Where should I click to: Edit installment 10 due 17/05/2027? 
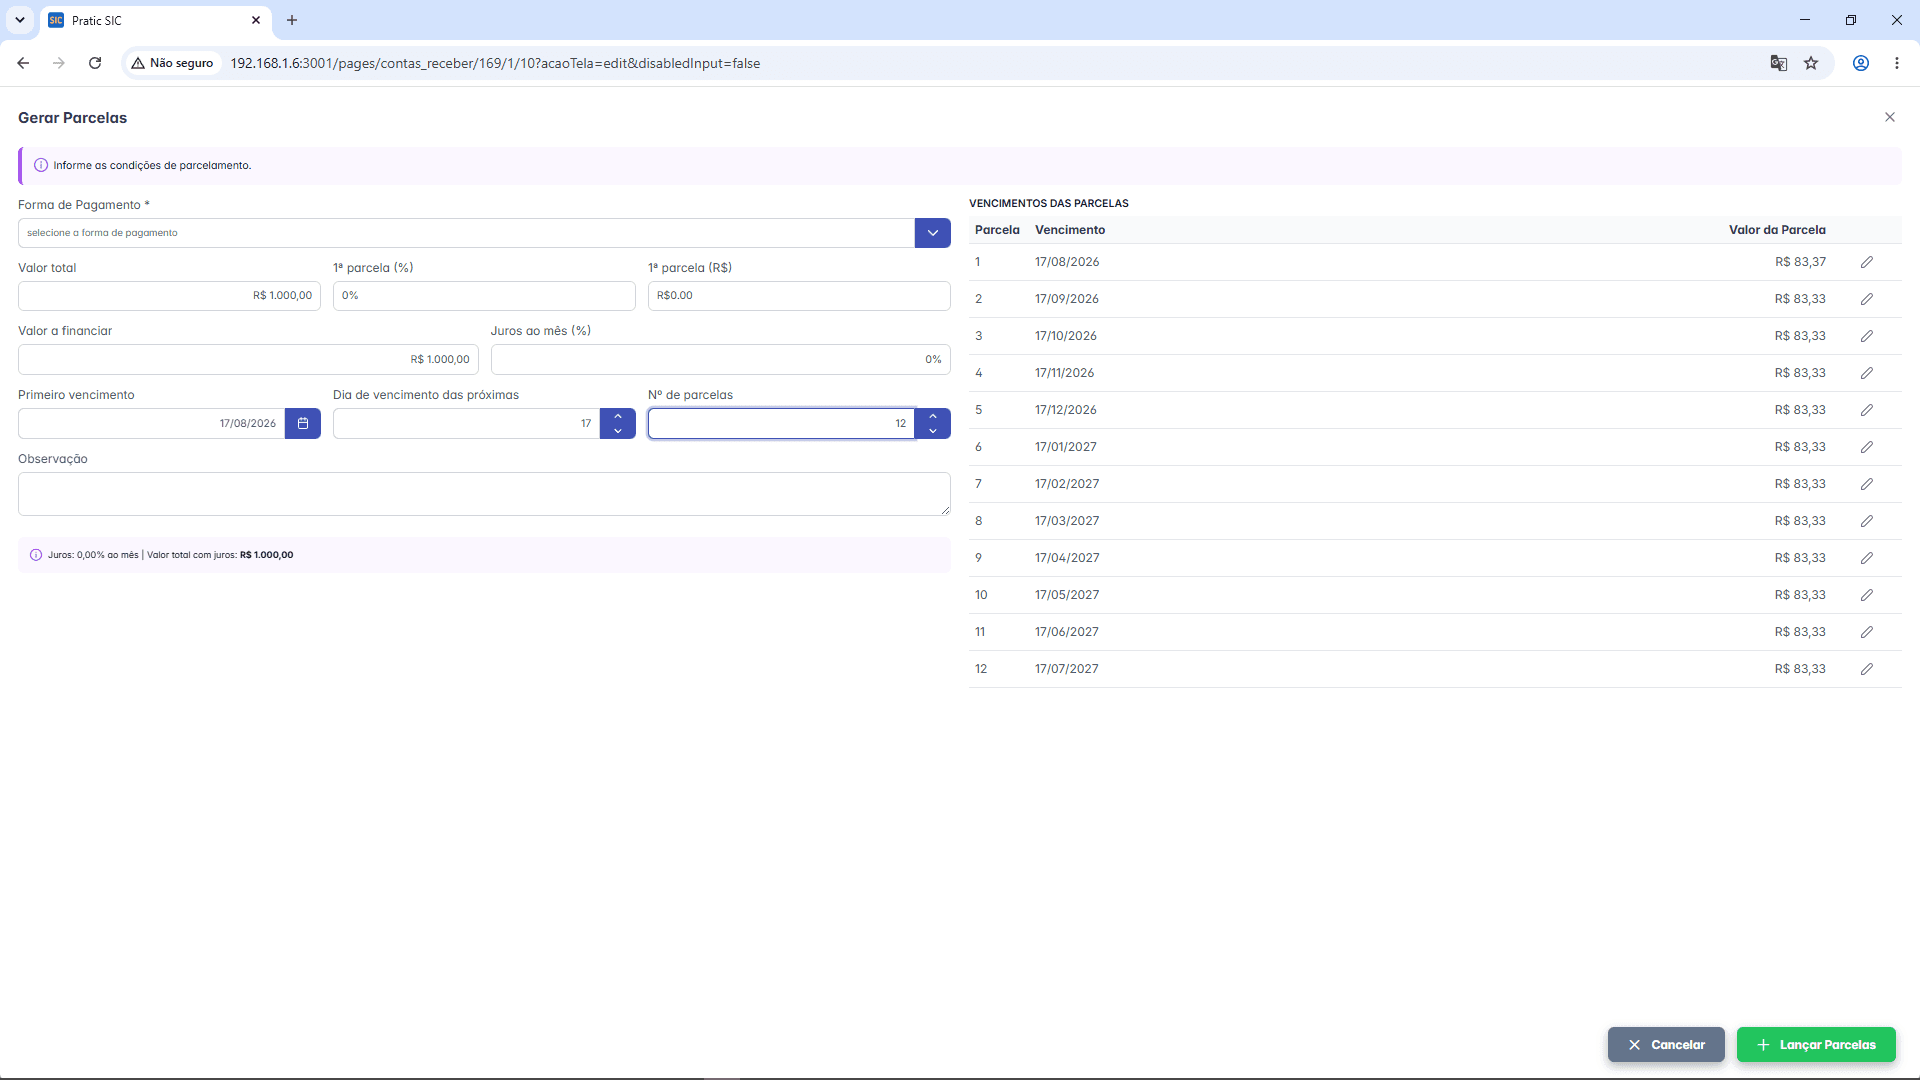point(1866,595)
